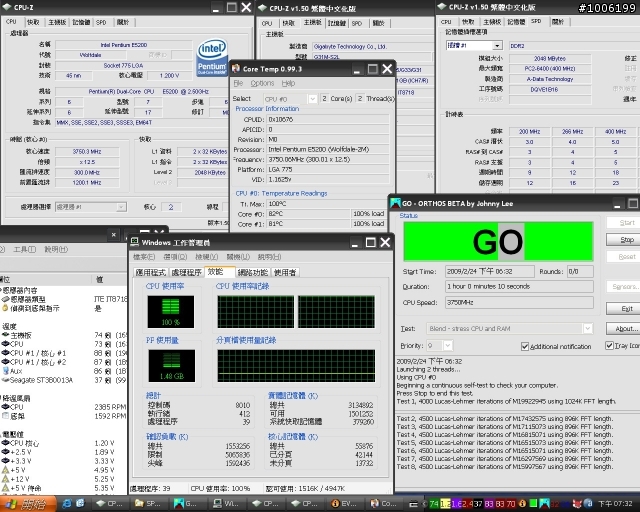Click the chassis intrusion lock icon

pos(5,308)
